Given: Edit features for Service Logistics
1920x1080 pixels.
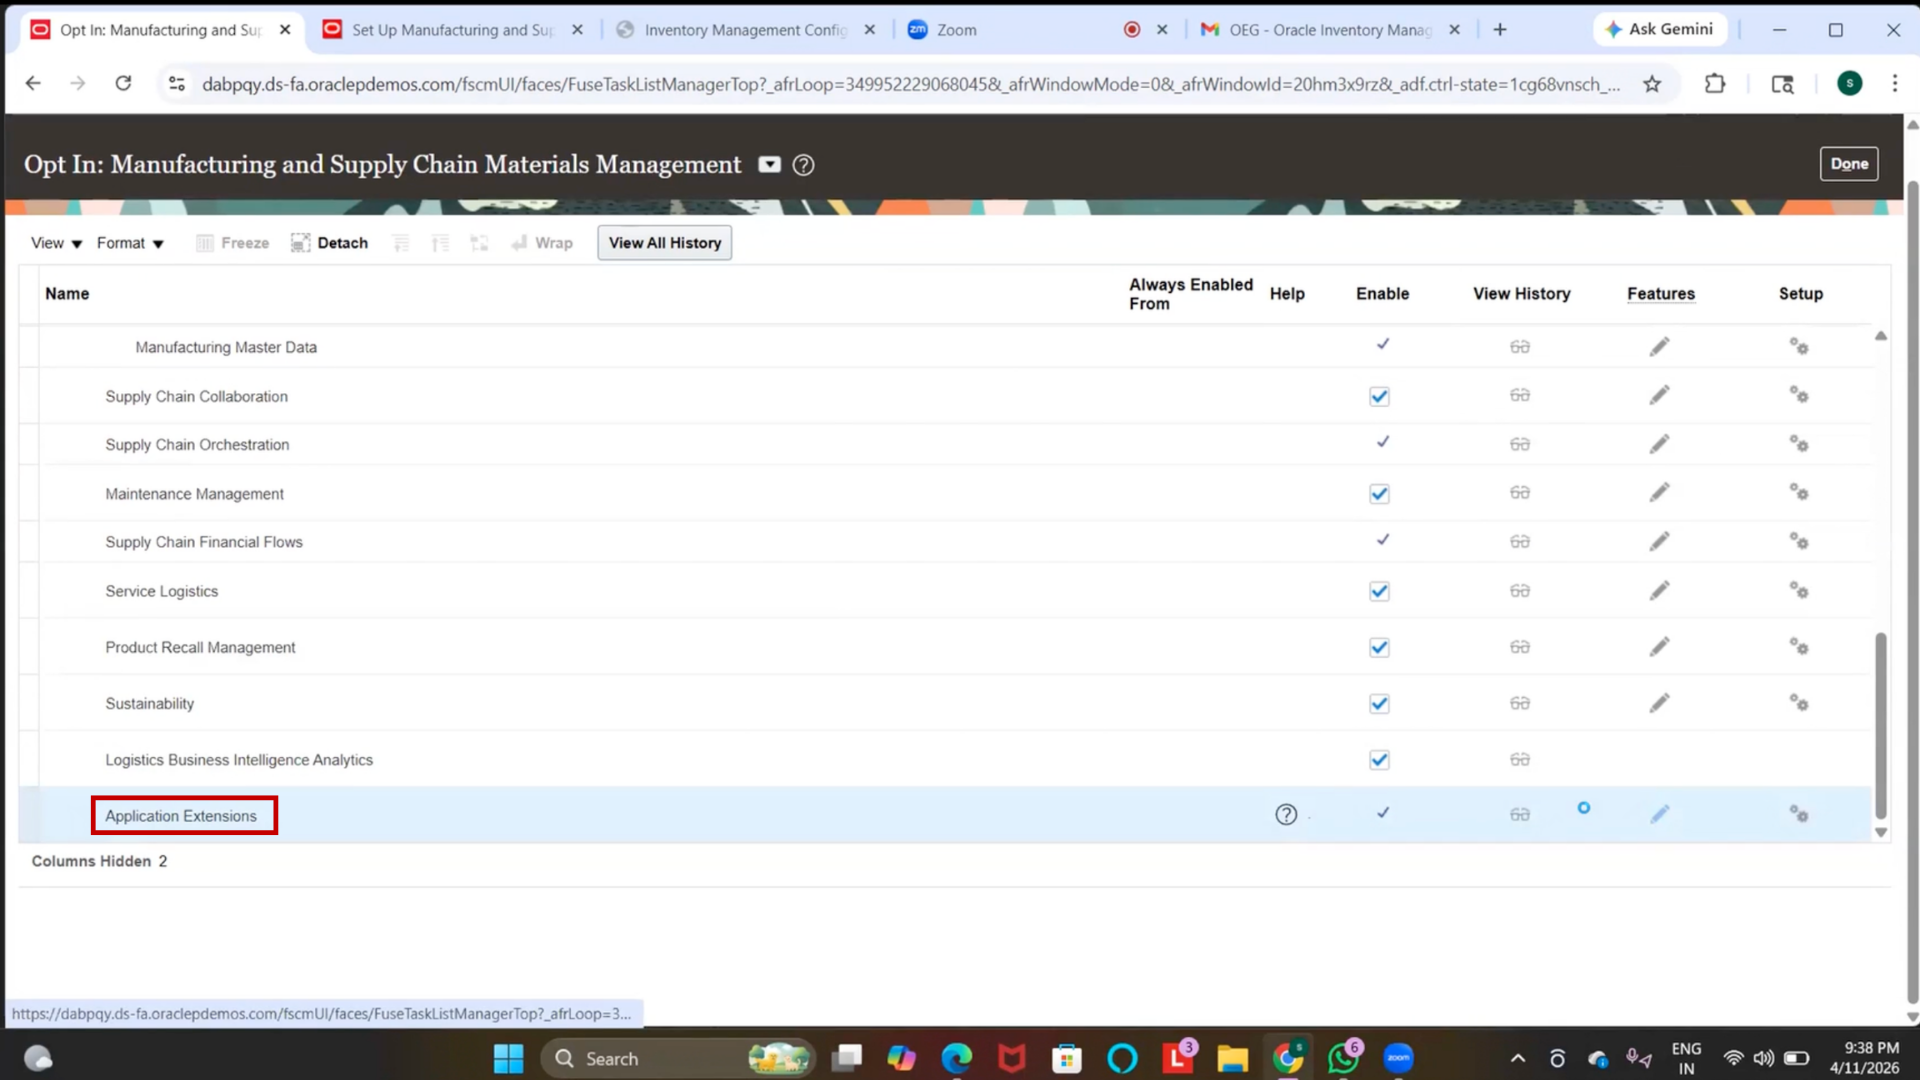Looking at the screenshot, I should (1659, 591).
